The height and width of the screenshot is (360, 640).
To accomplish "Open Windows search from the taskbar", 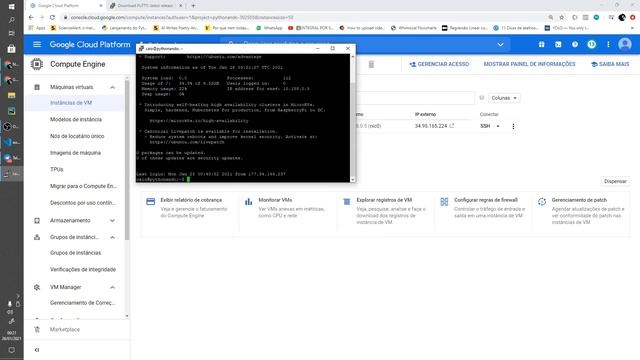I will [x=11, y=20].
